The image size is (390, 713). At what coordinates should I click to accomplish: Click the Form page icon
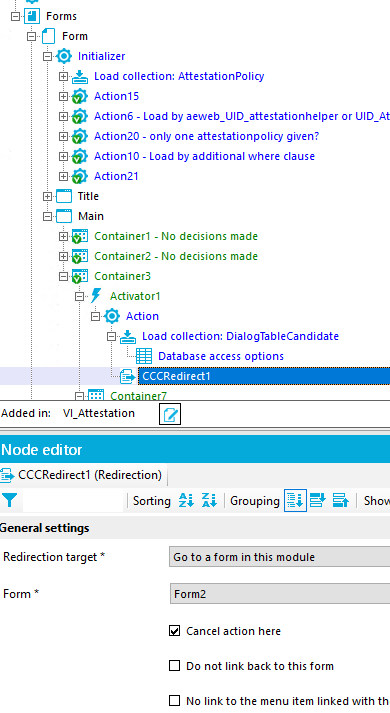[x=48, y=36]
